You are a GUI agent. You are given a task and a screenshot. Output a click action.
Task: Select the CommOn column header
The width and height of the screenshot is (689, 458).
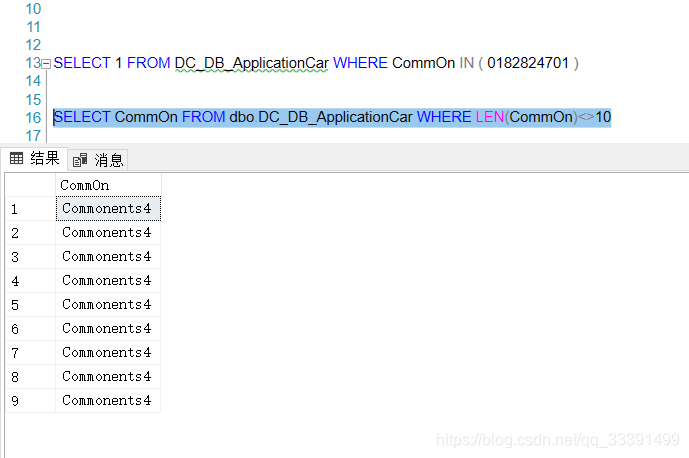[108, 185]
